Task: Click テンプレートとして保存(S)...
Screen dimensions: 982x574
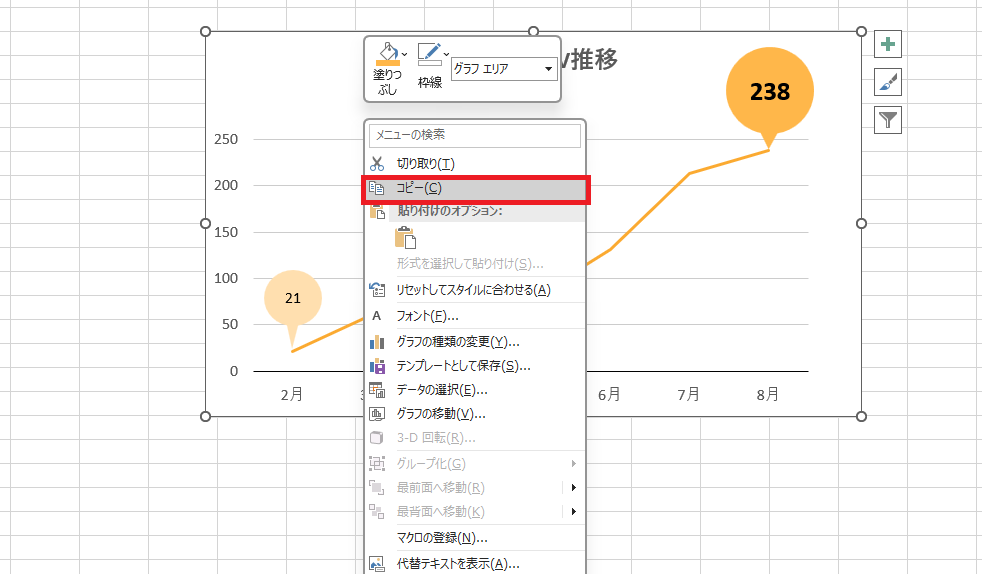Action: pos(463,366)
